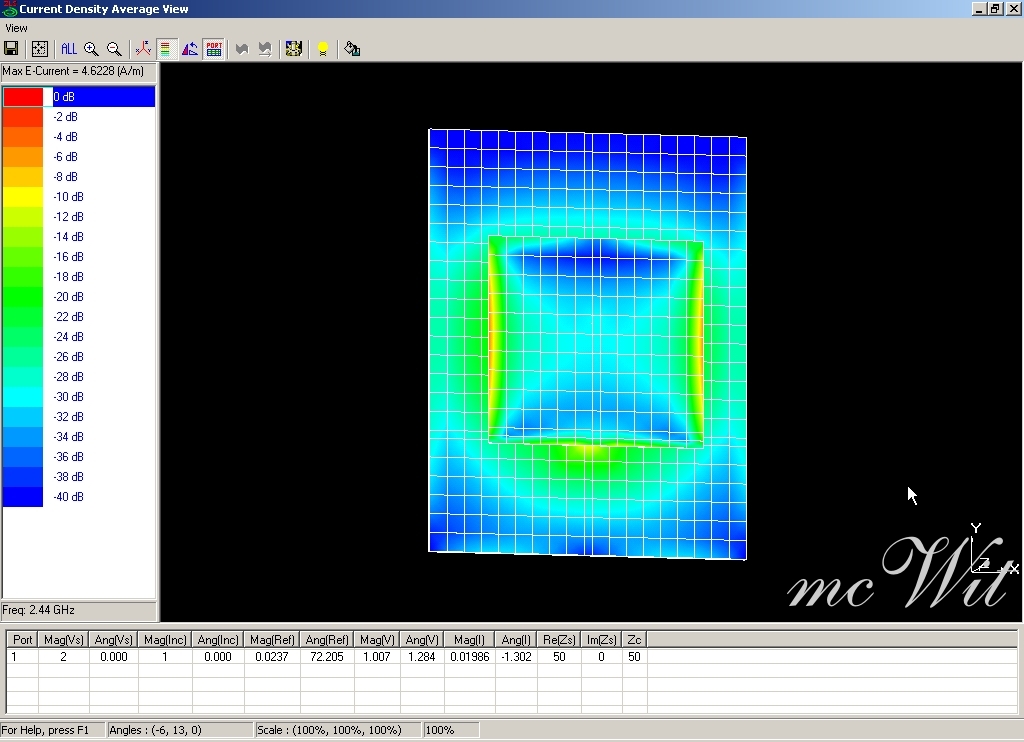This screenshot has width=1024, height=742.
Task: Select port 1 row in table
Action: (15, 657)
